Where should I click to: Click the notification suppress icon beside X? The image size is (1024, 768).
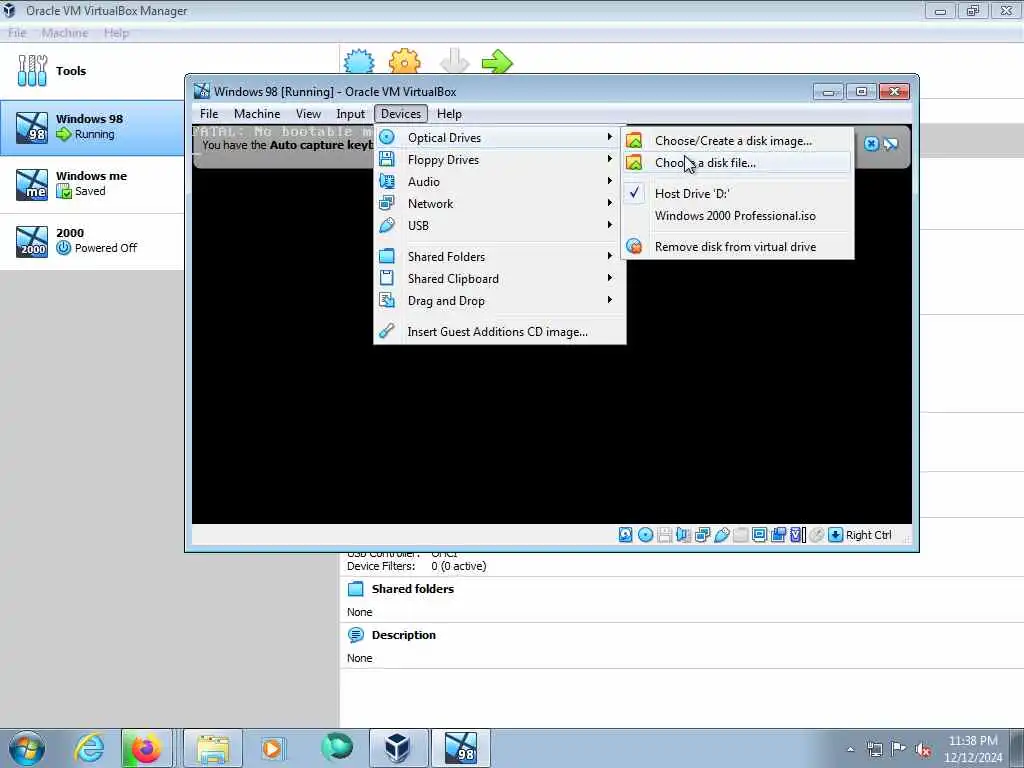[891, 144]
